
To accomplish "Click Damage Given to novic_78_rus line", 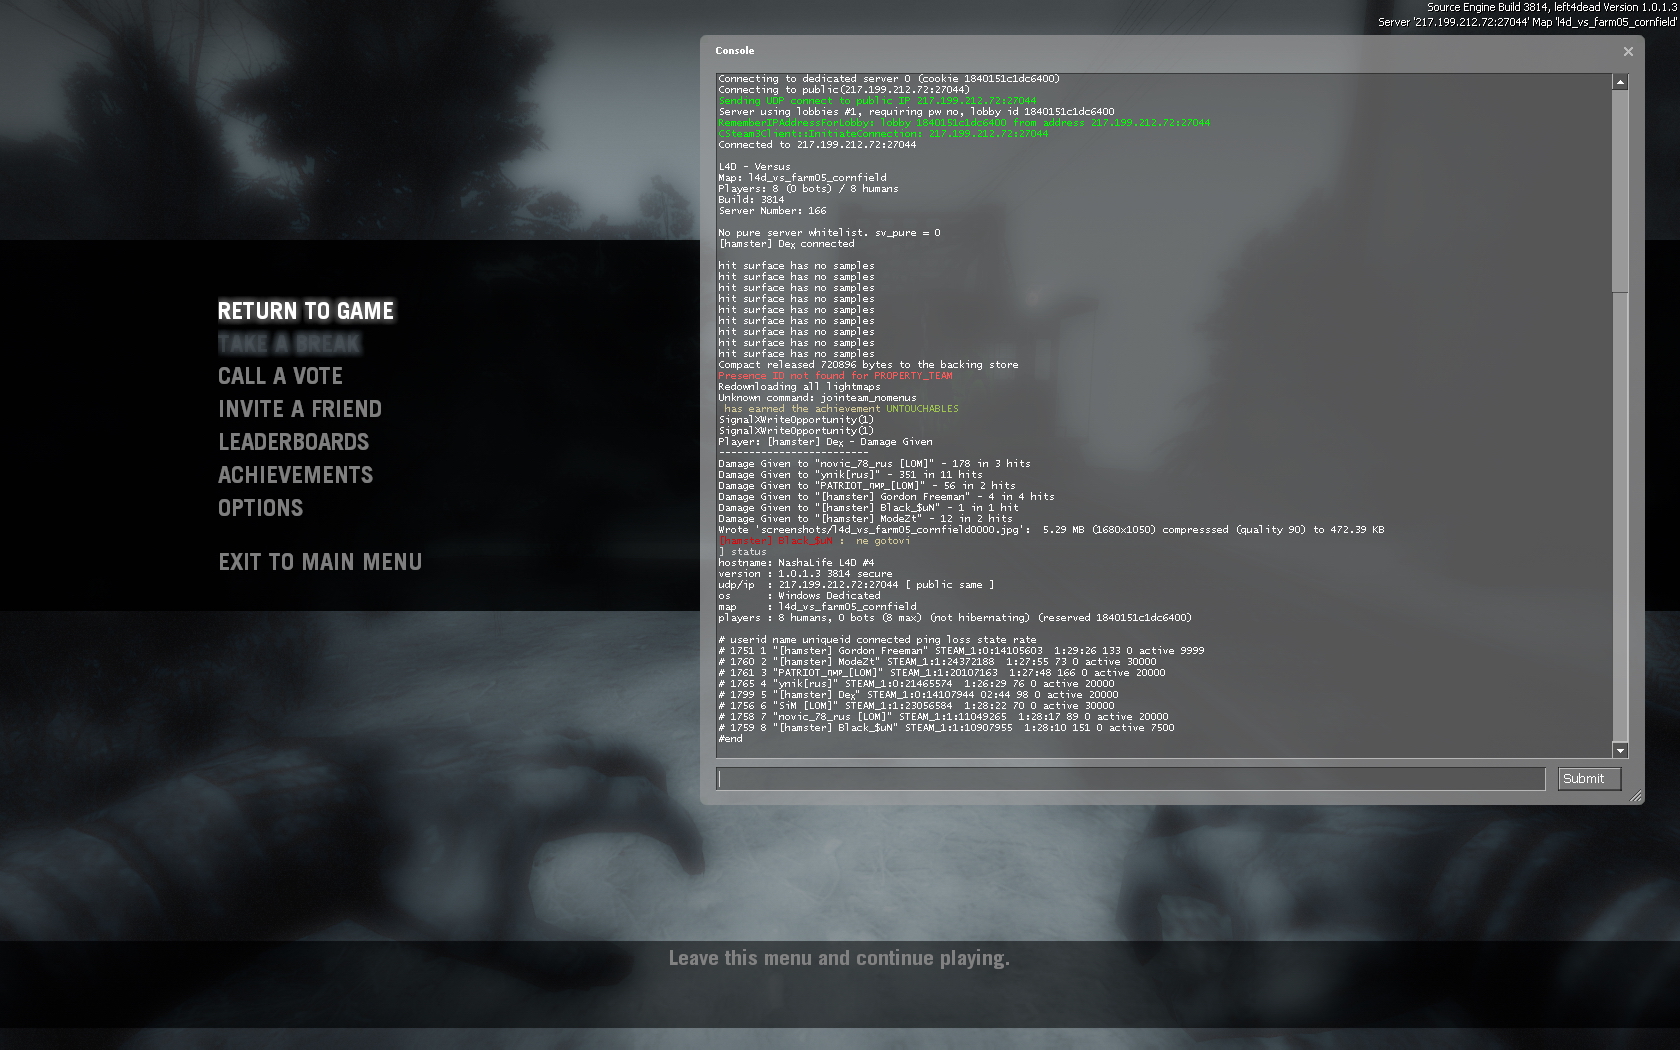I will (874, 464).
